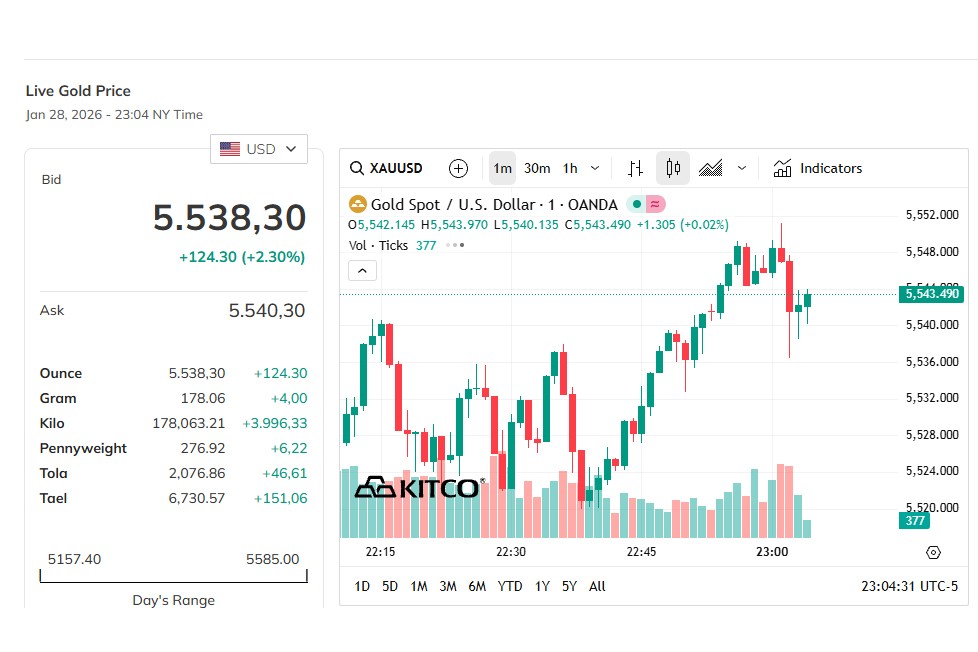Select the 5D date range
The width and height of the screenshot is (978, 652).
click(390, 586)
